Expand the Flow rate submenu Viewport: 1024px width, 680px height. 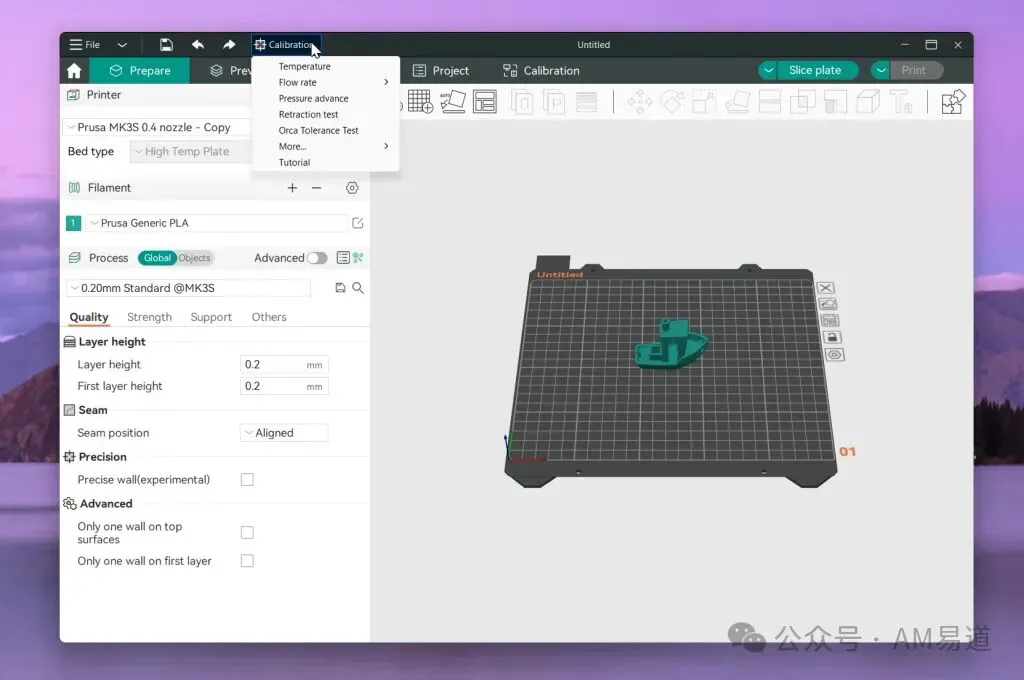(325, 82)
